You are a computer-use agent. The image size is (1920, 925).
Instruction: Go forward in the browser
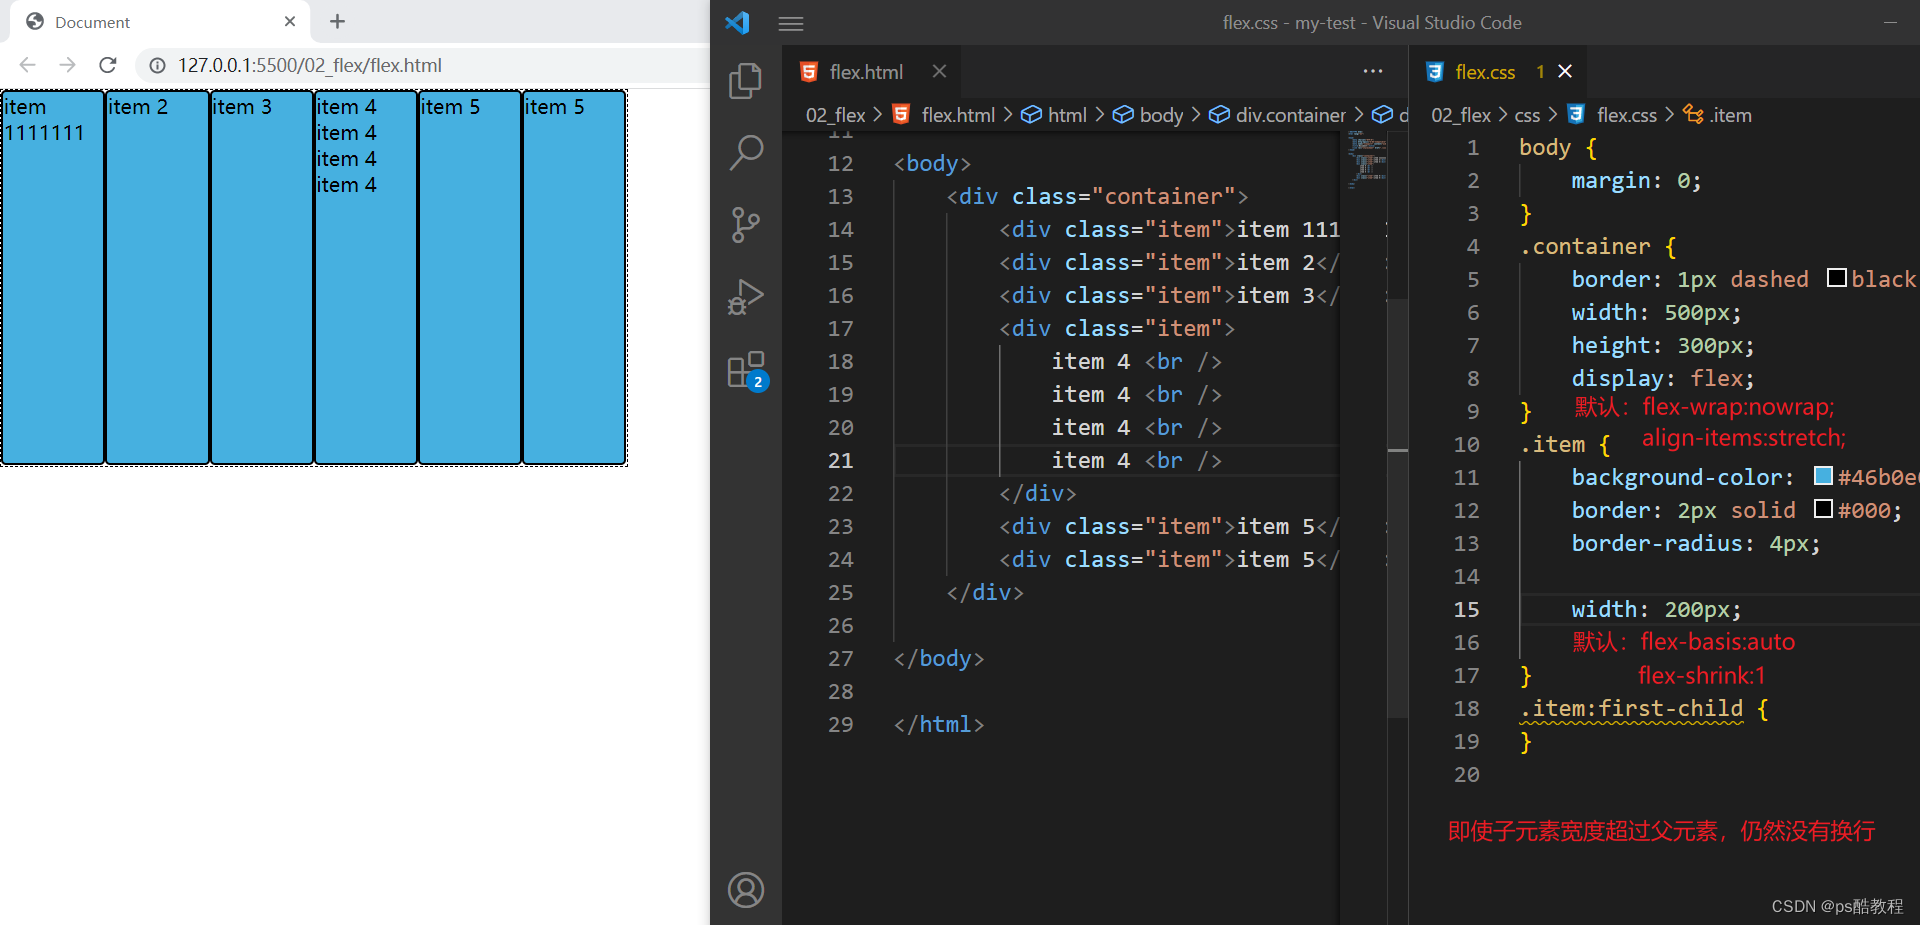[x=67, y=65]
